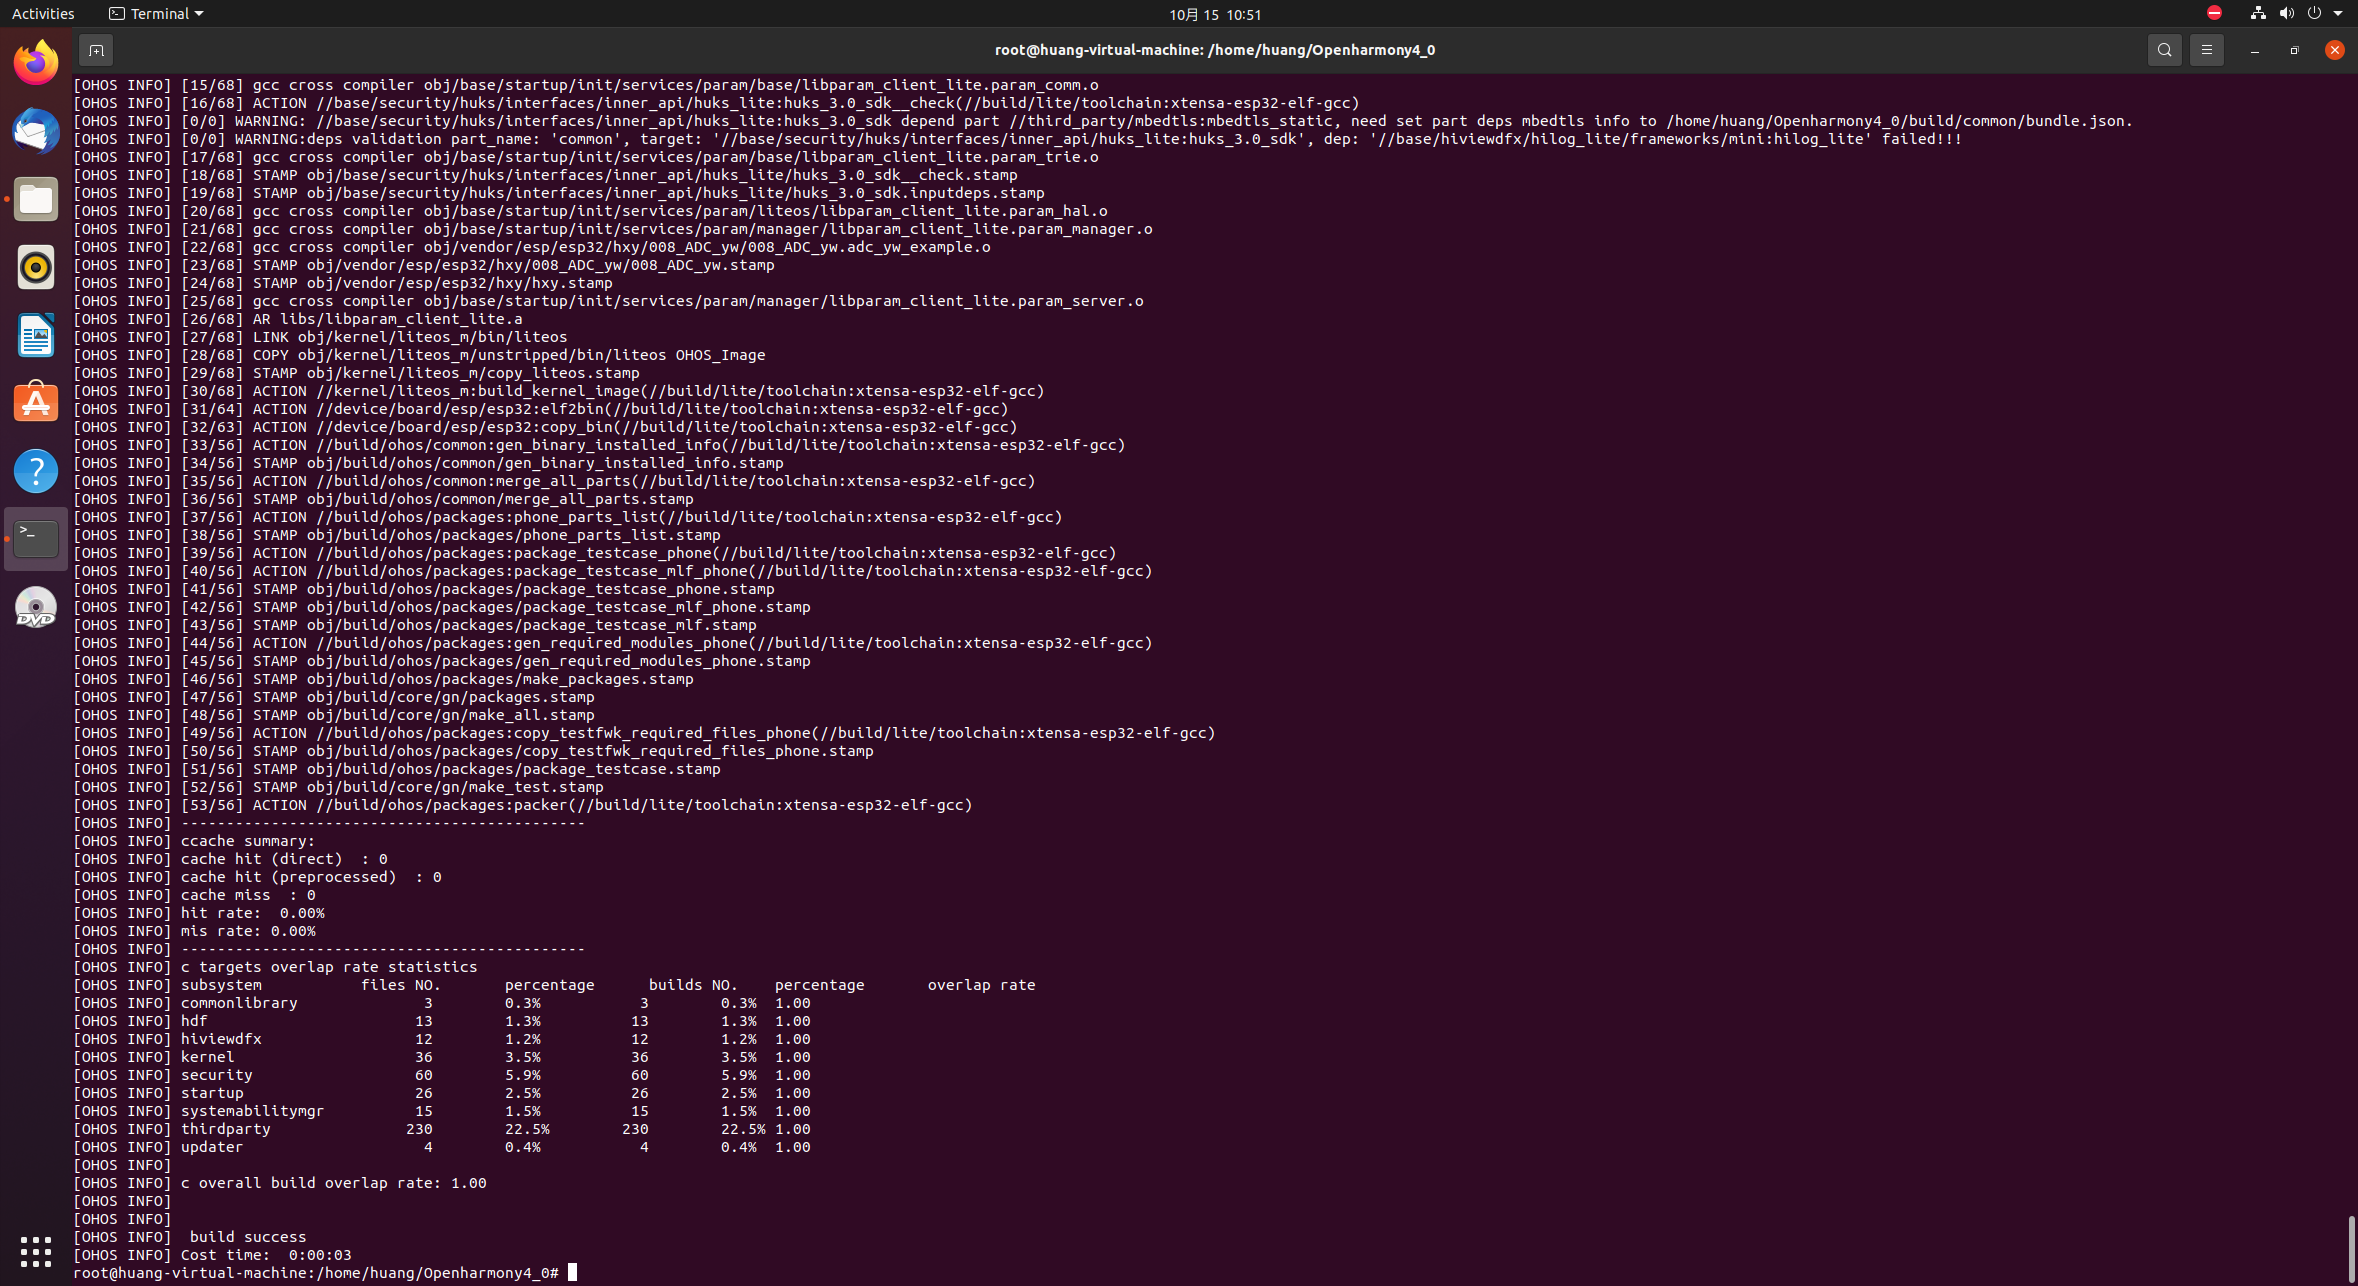Restore the terminal window size

(2294, 50)
